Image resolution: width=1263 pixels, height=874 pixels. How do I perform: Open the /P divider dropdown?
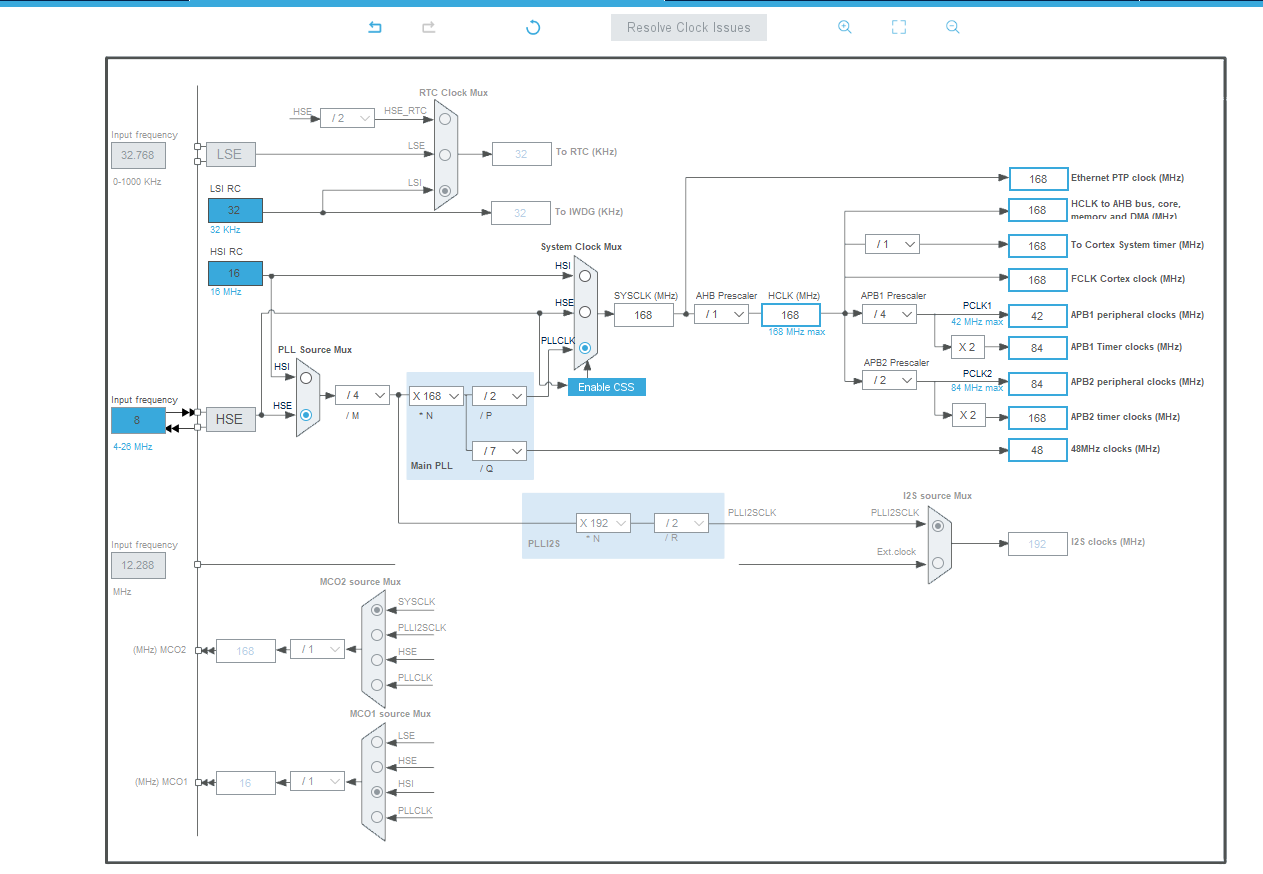point(499,396)
